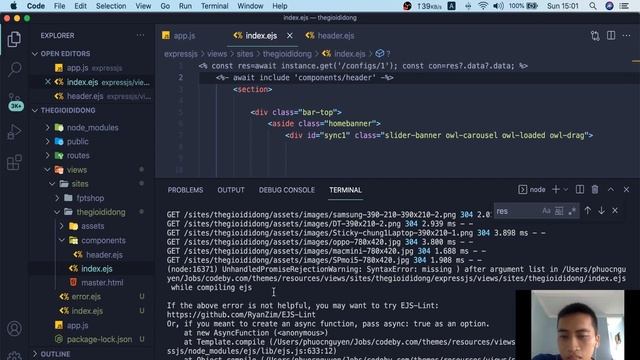Open the Search view in activity bar
The height and width of the screenshot is (360, 640).
14,69
